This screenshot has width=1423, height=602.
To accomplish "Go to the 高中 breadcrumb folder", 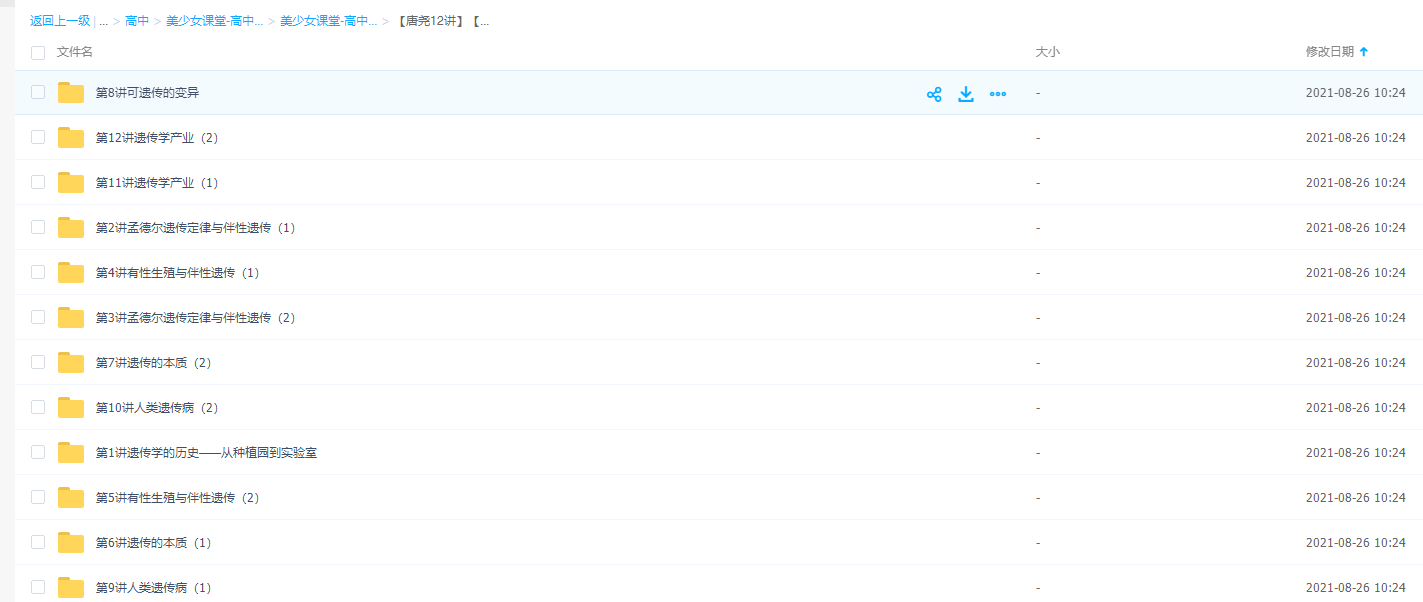I will (137, 21).
